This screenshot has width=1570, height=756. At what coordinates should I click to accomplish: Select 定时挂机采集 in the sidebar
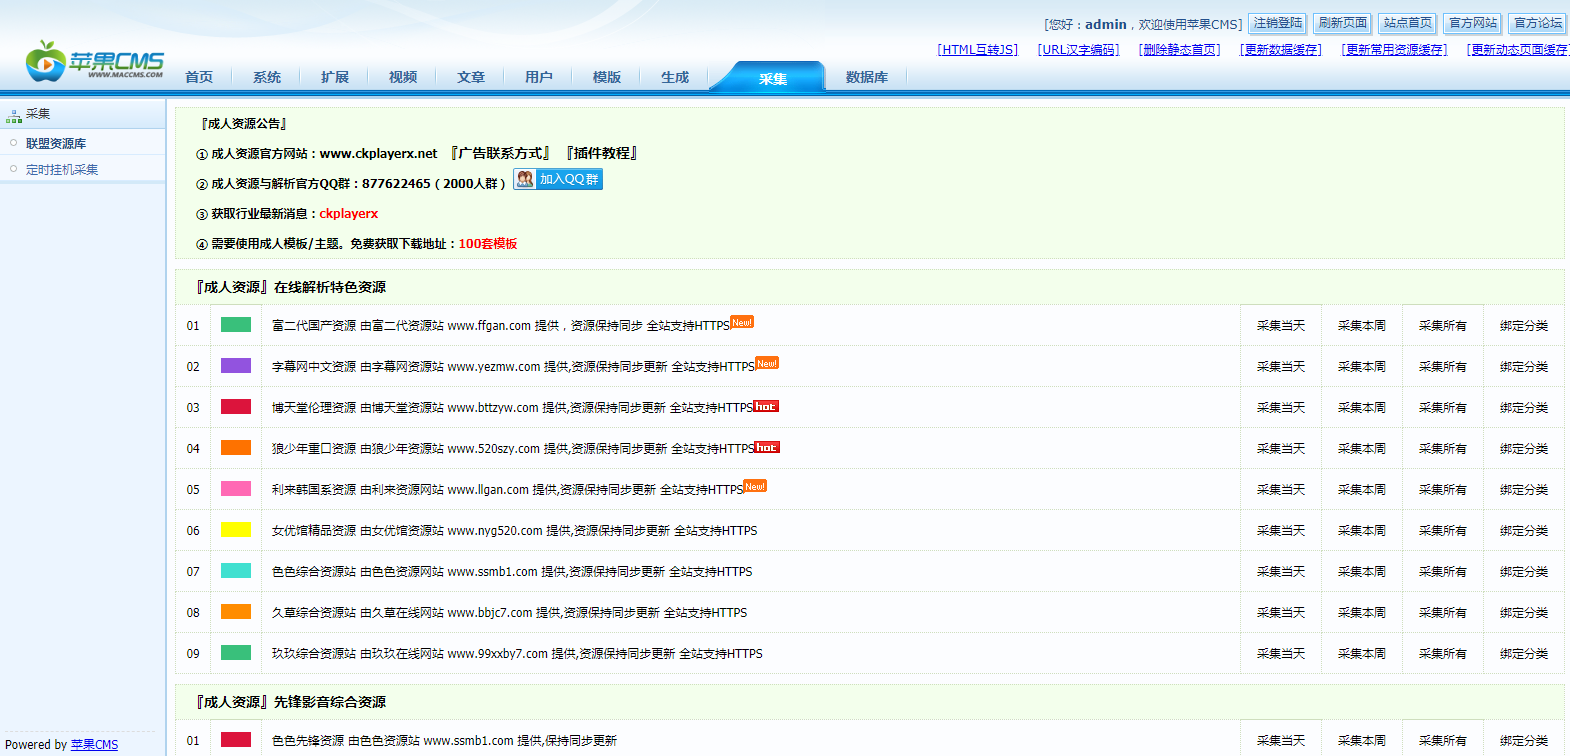[x=62, y=169]
